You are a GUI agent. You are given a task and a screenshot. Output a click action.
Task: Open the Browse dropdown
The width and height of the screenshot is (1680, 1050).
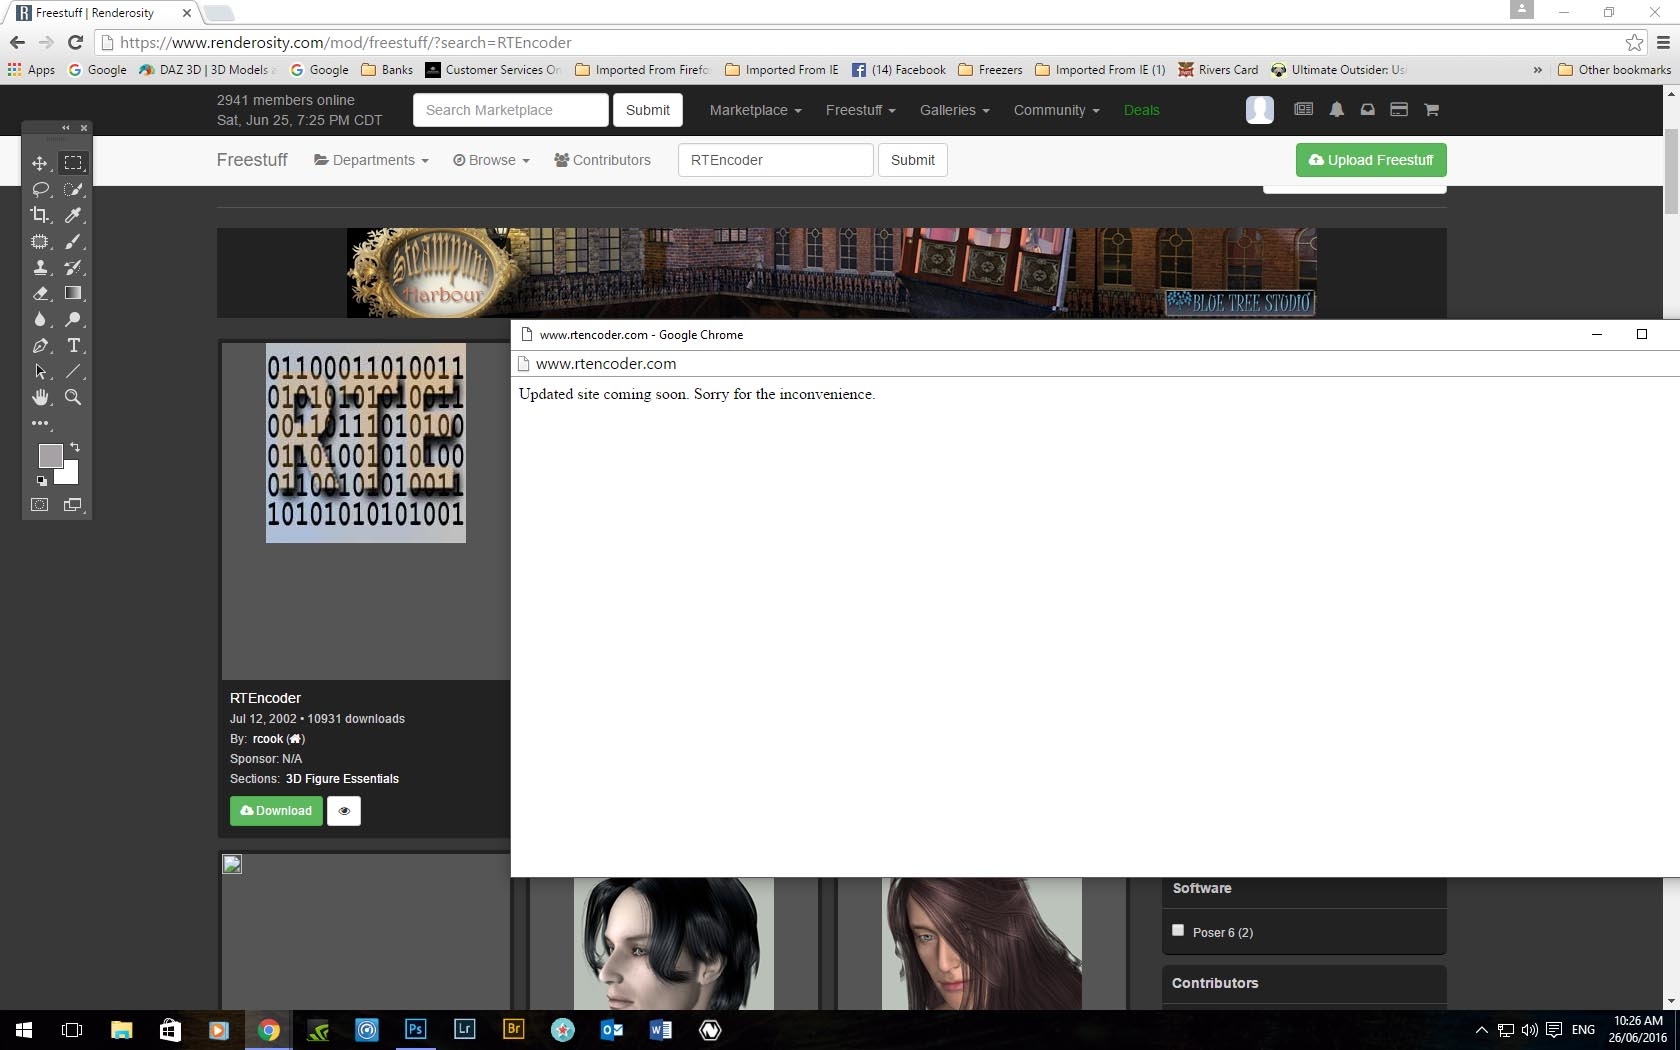[491, 160]
